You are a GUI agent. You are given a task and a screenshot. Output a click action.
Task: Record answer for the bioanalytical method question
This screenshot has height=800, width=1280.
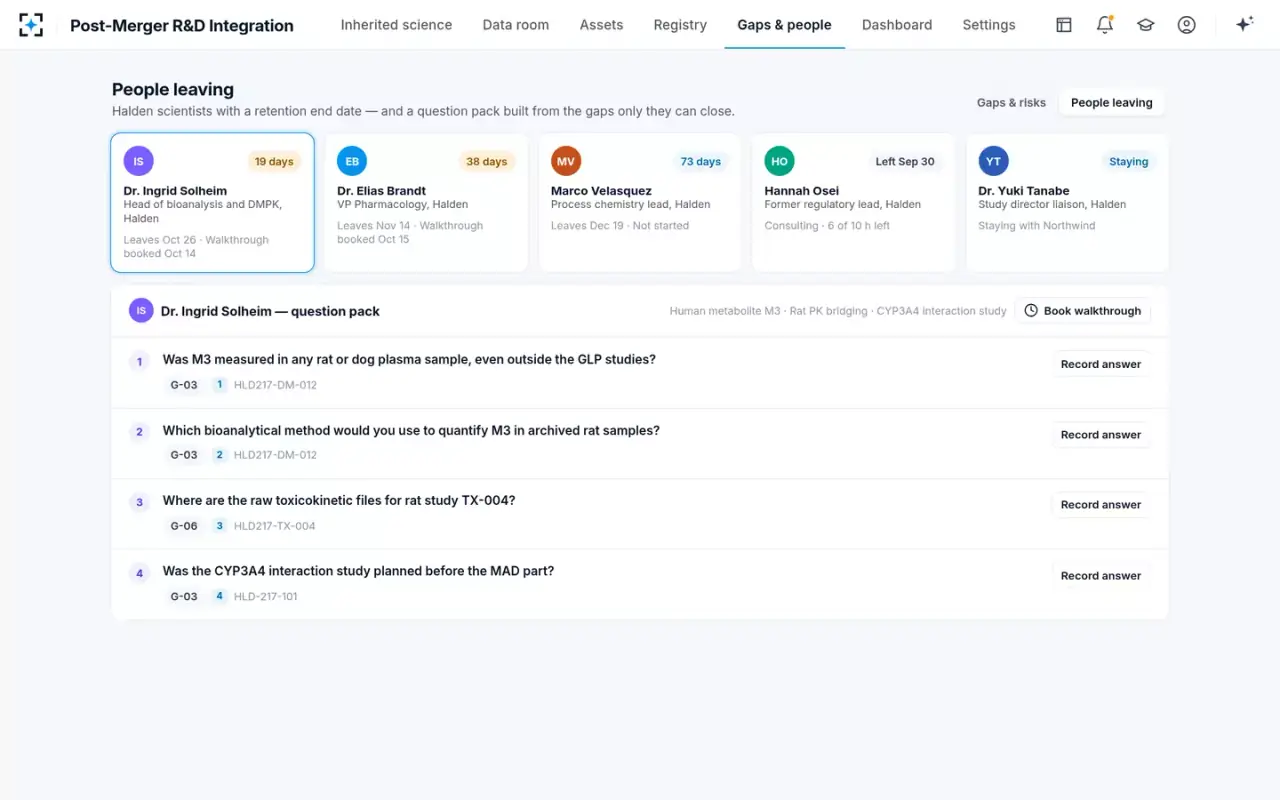[x=1101, y=435]
